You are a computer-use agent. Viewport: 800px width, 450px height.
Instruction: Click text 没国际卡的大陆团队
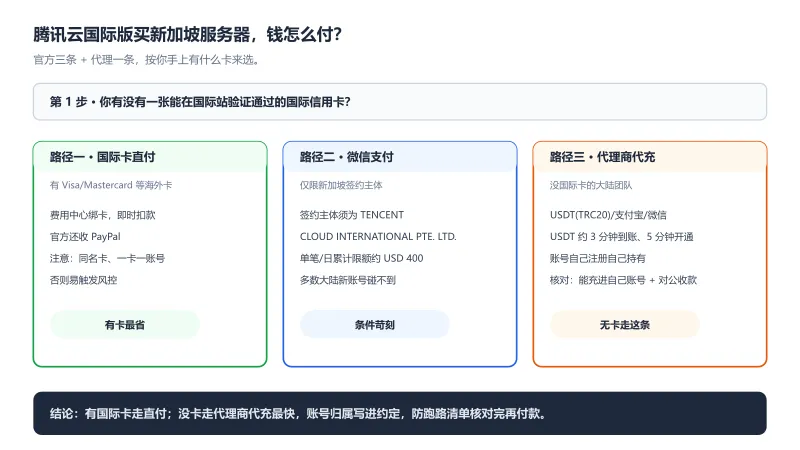pos(591,185)
